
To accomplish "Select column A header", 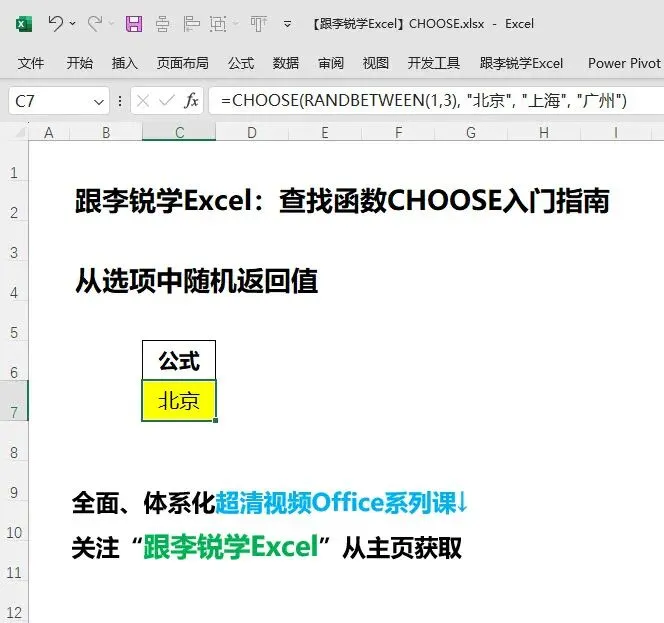I will point(49,133).
